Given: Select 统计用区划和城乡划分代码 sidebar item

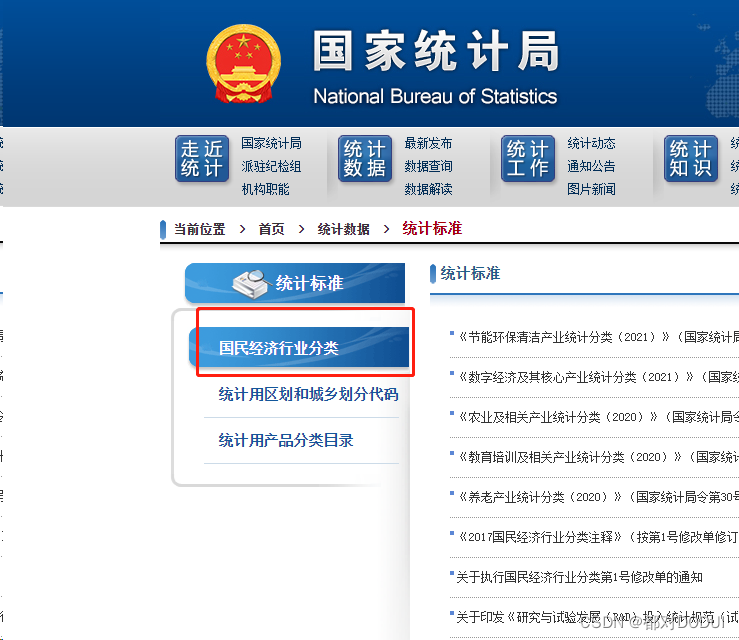Looking at the screenshot, I should click(308, 394).
